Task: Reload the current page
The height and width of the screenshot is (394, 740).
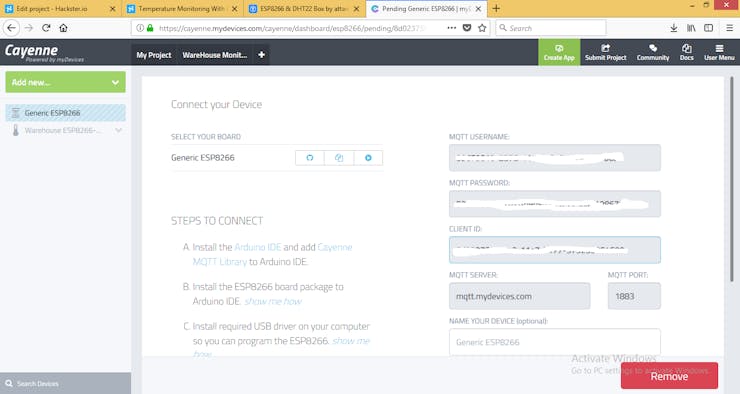Action: [46, 28]
